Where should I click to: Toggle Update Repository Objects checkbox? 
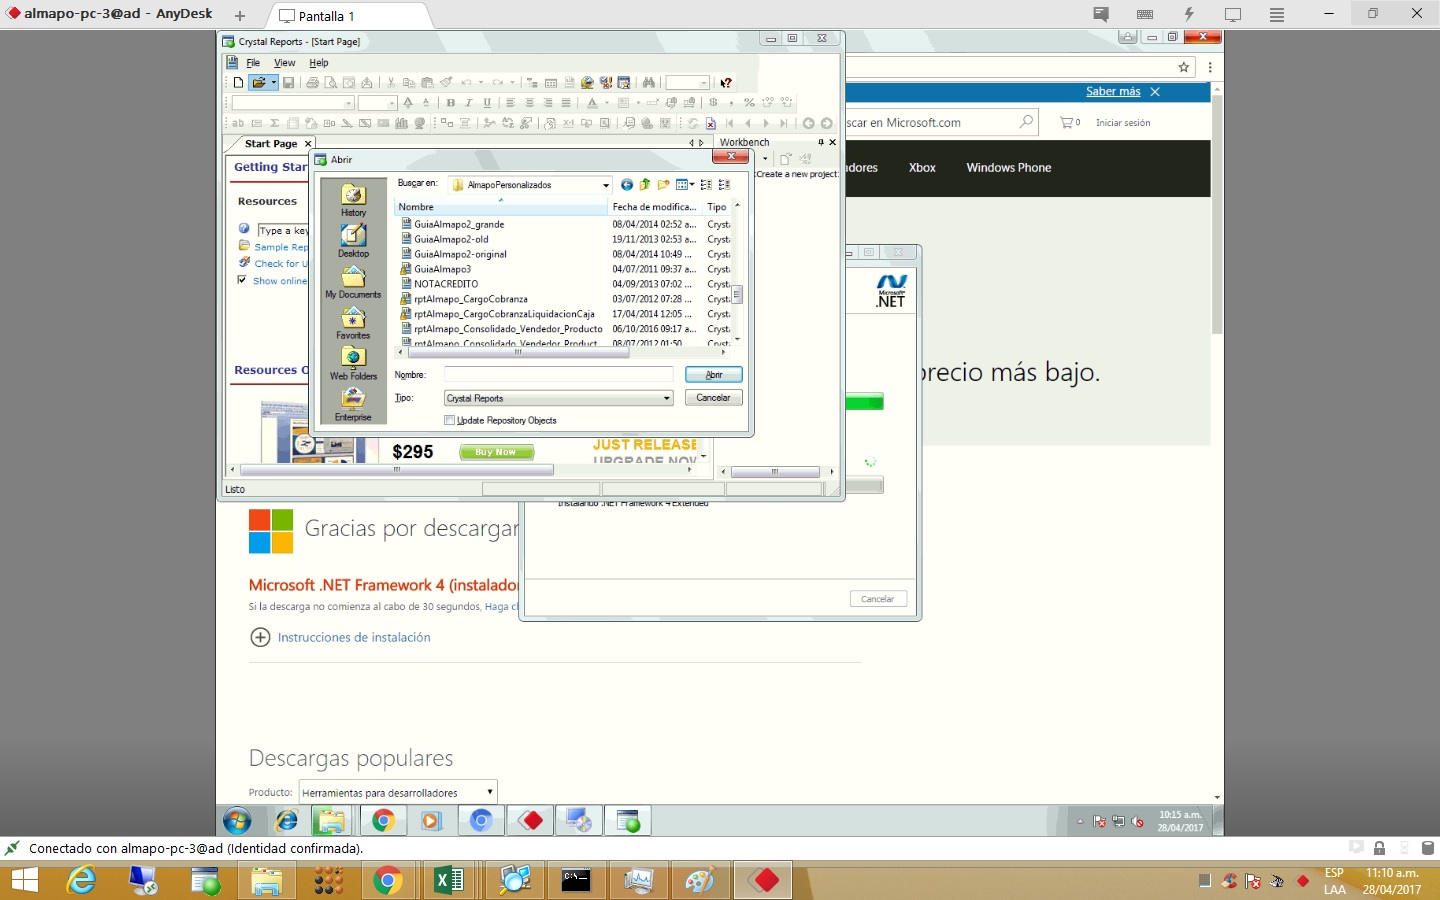(x=450, y=421)
